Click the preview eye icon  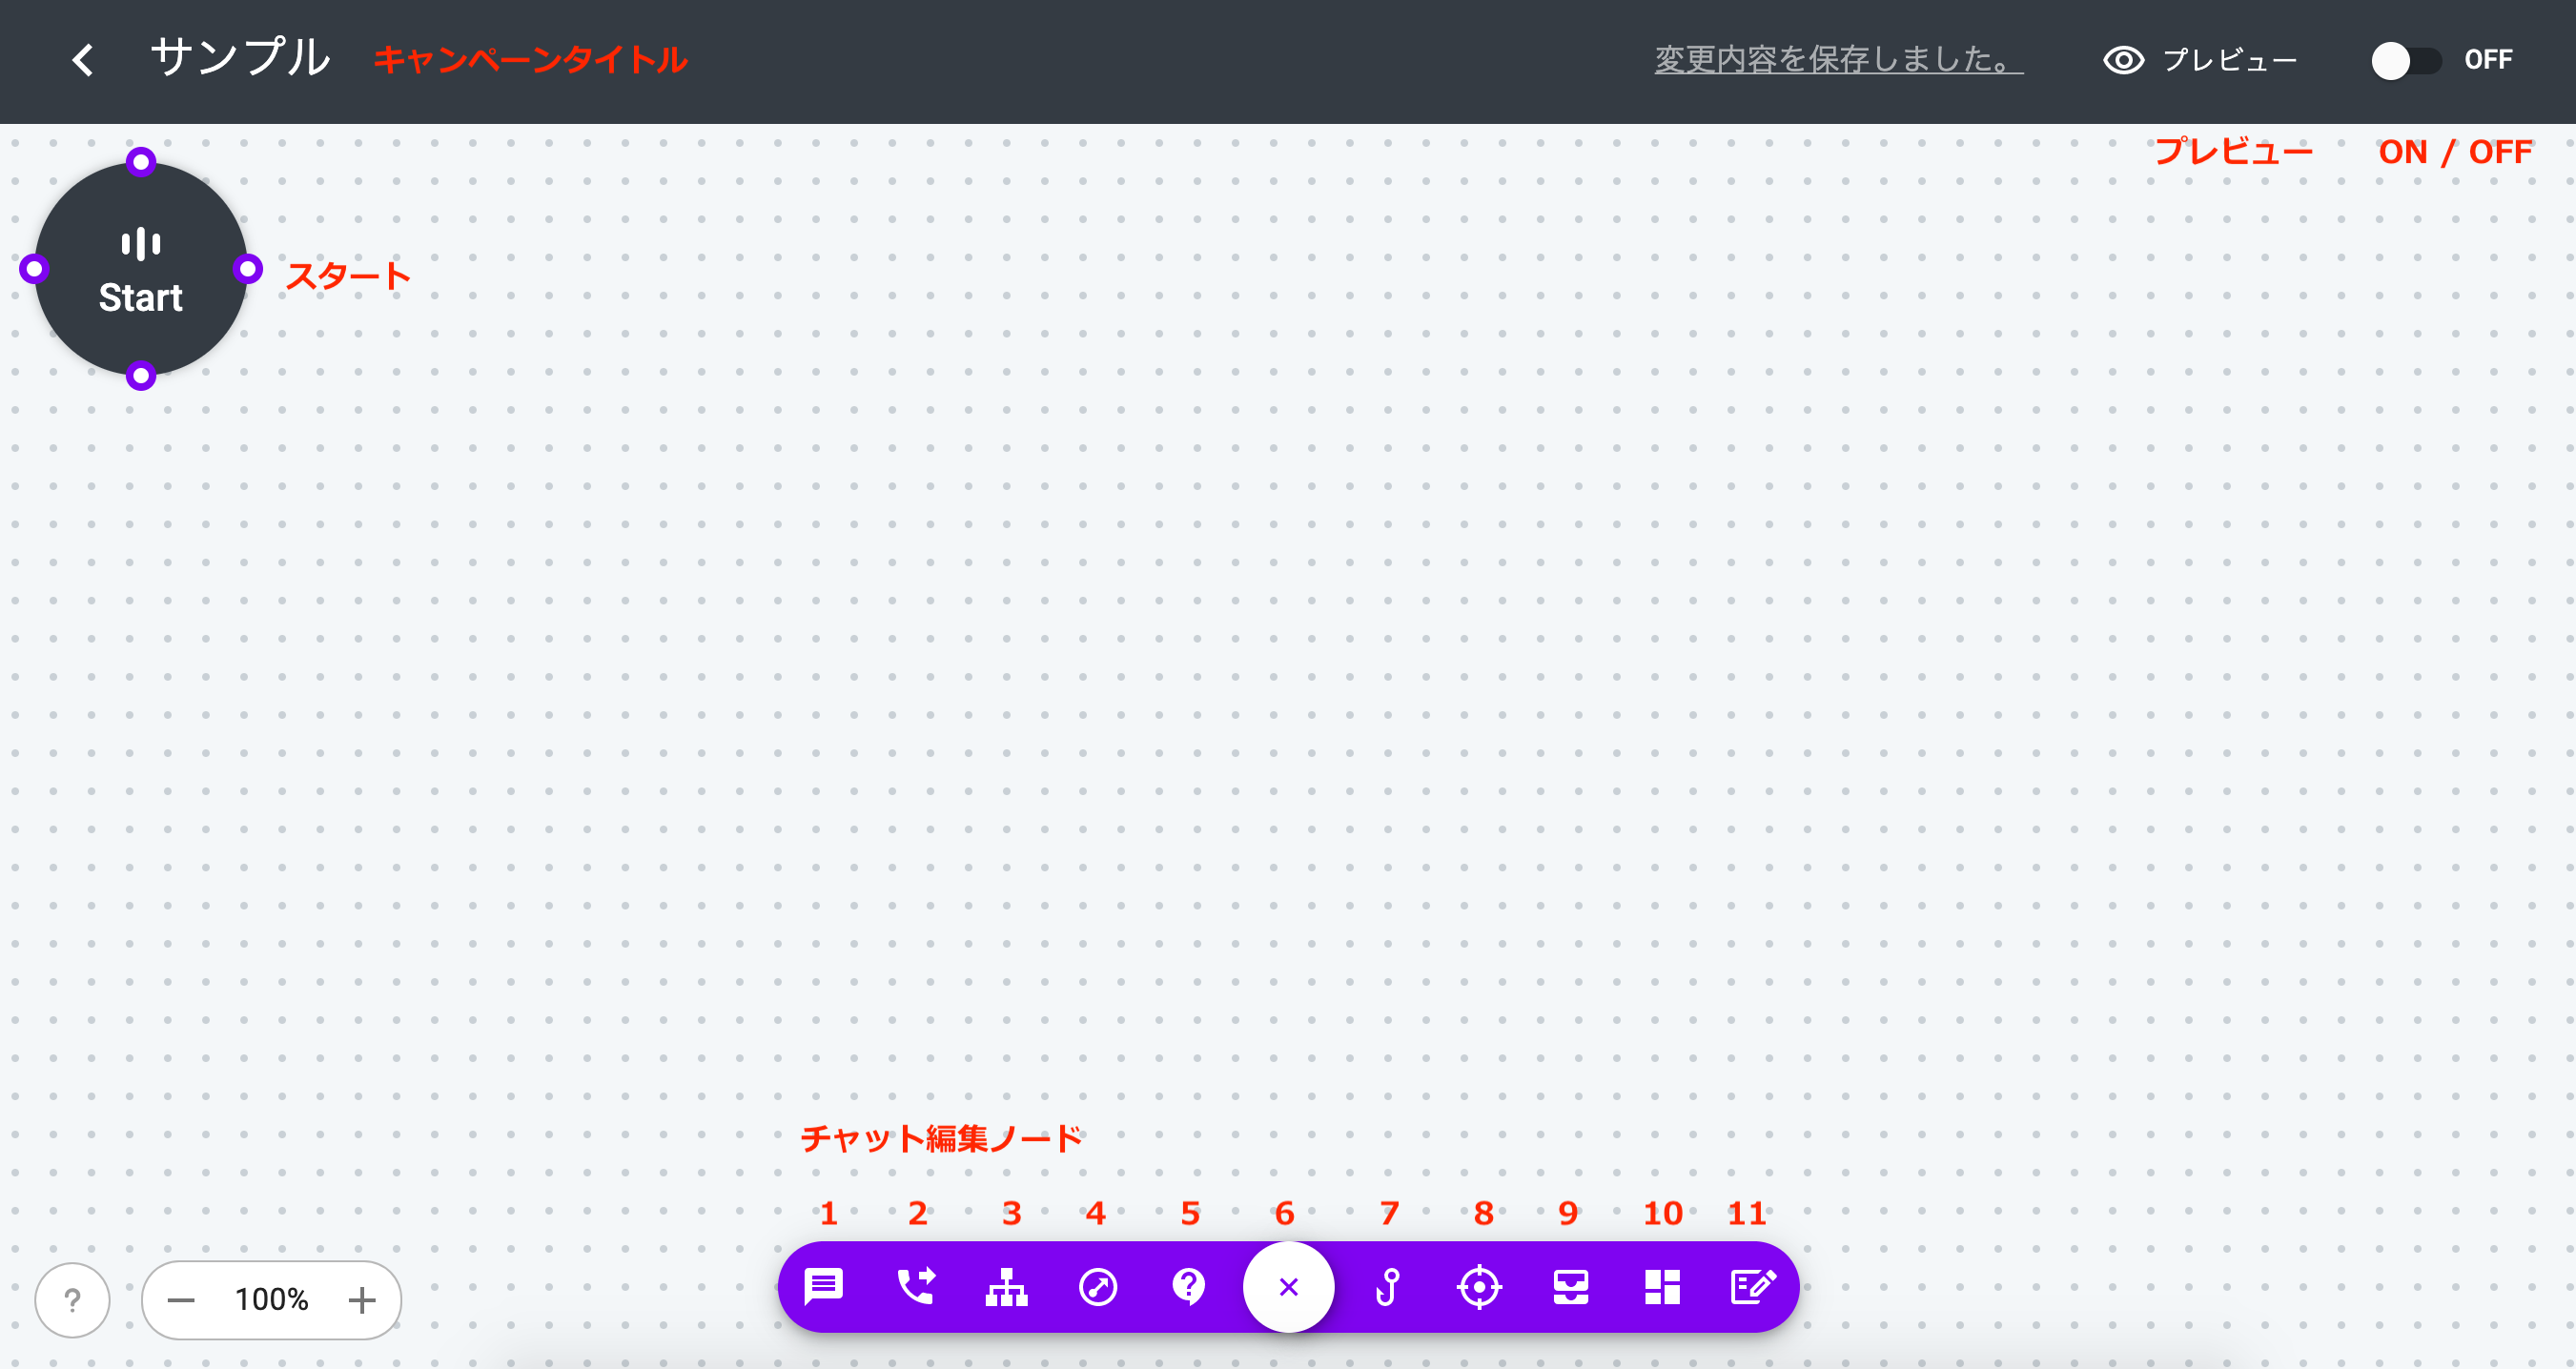pos(2123,60)
